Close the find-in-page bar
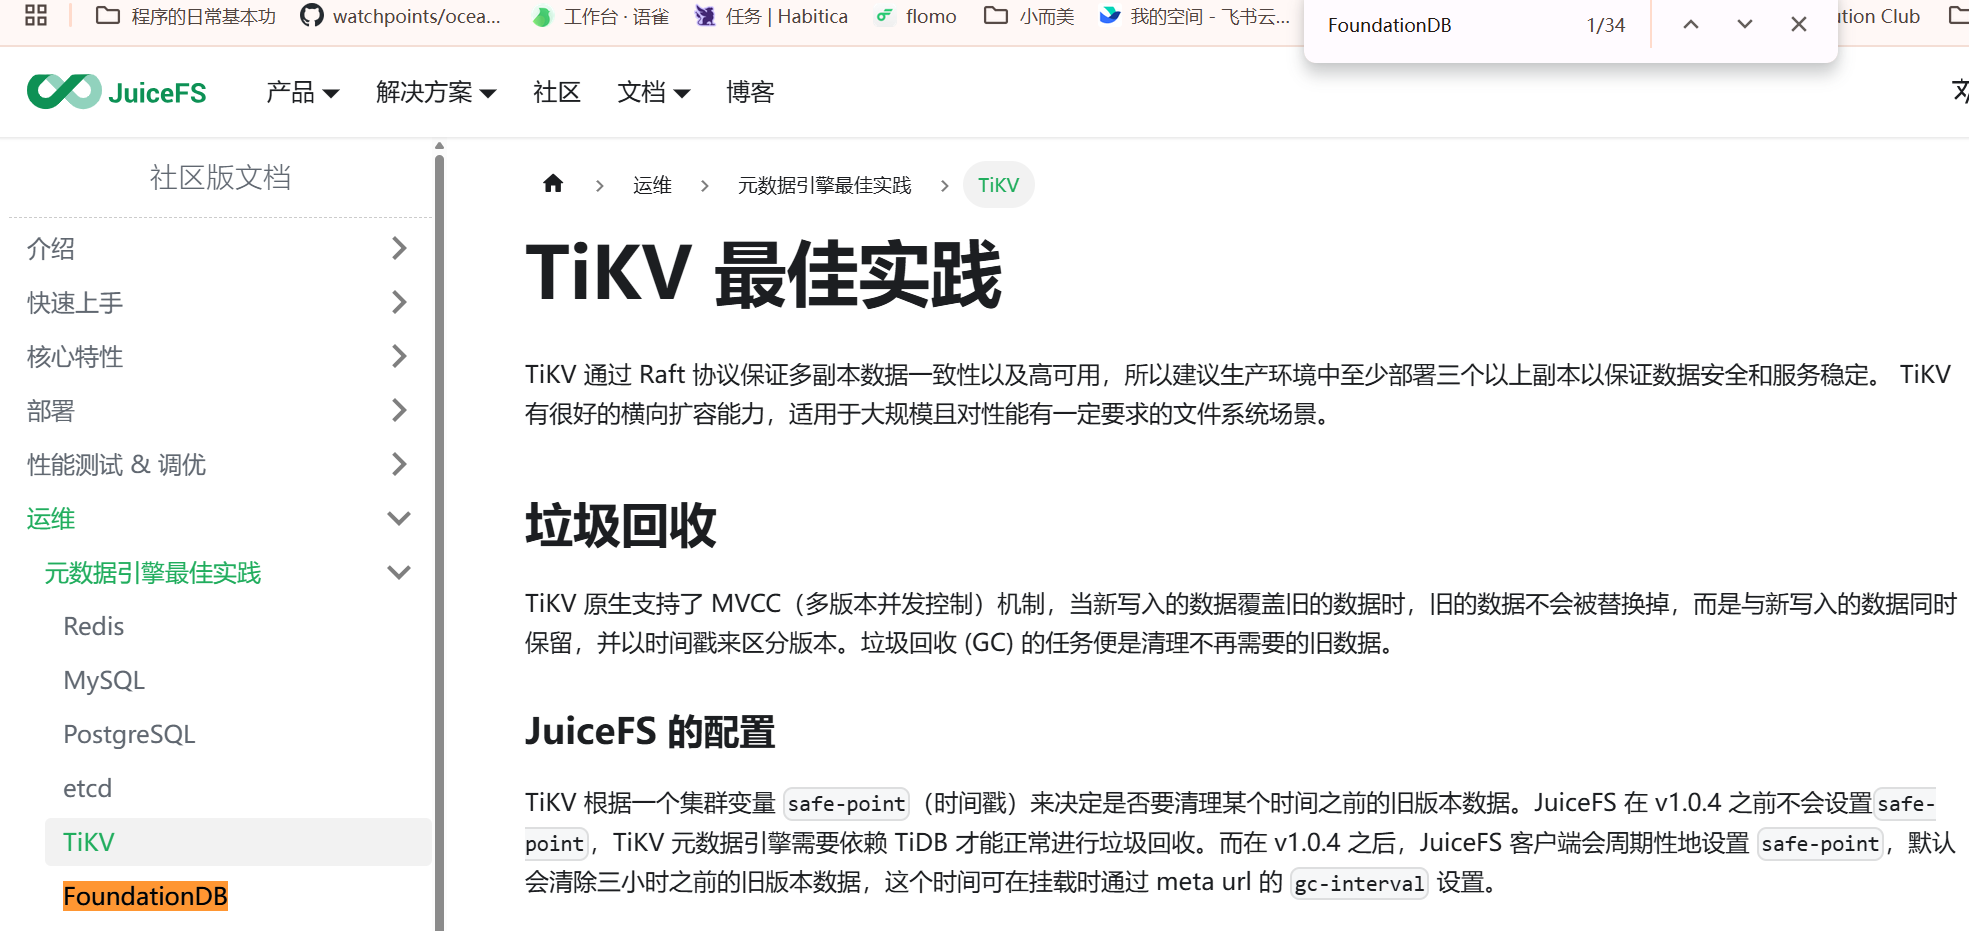 (x=1799, y=25)
